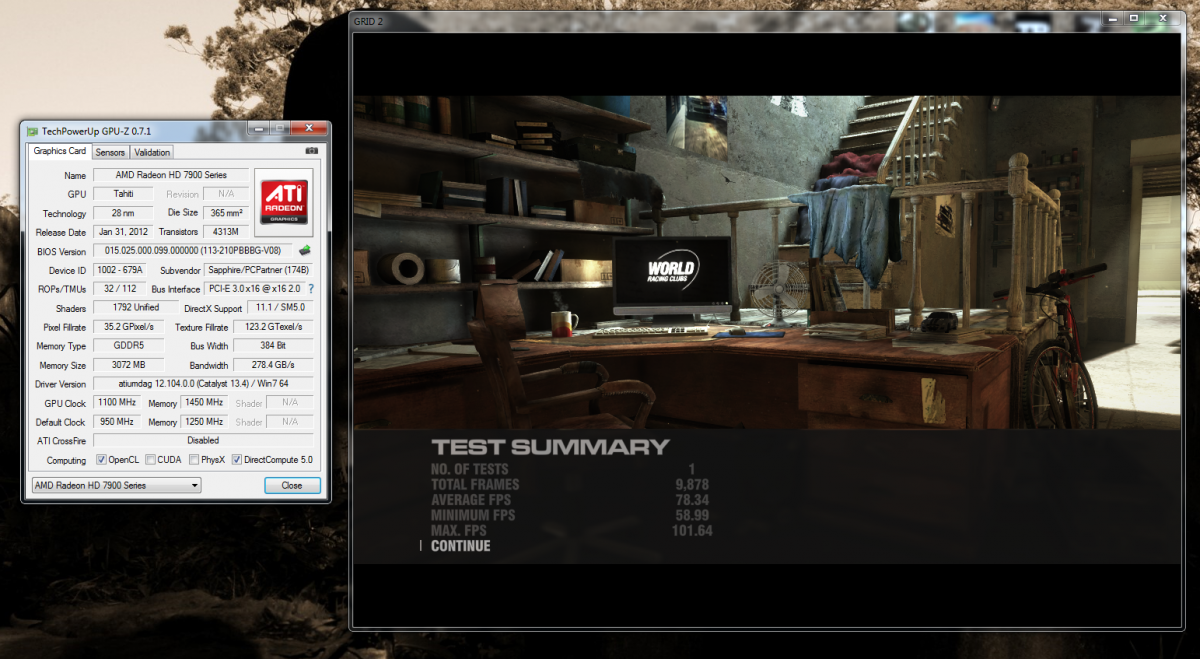This screenshot has width=1200, height=659.
Task: Switch to the Graphics Card tab
Action: pos(59,151)
